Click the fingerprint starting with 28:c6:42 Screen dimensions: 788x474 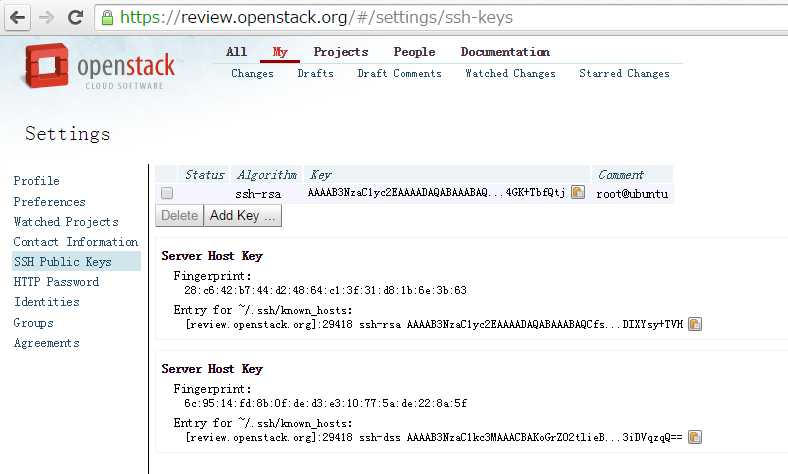point(325,290)
